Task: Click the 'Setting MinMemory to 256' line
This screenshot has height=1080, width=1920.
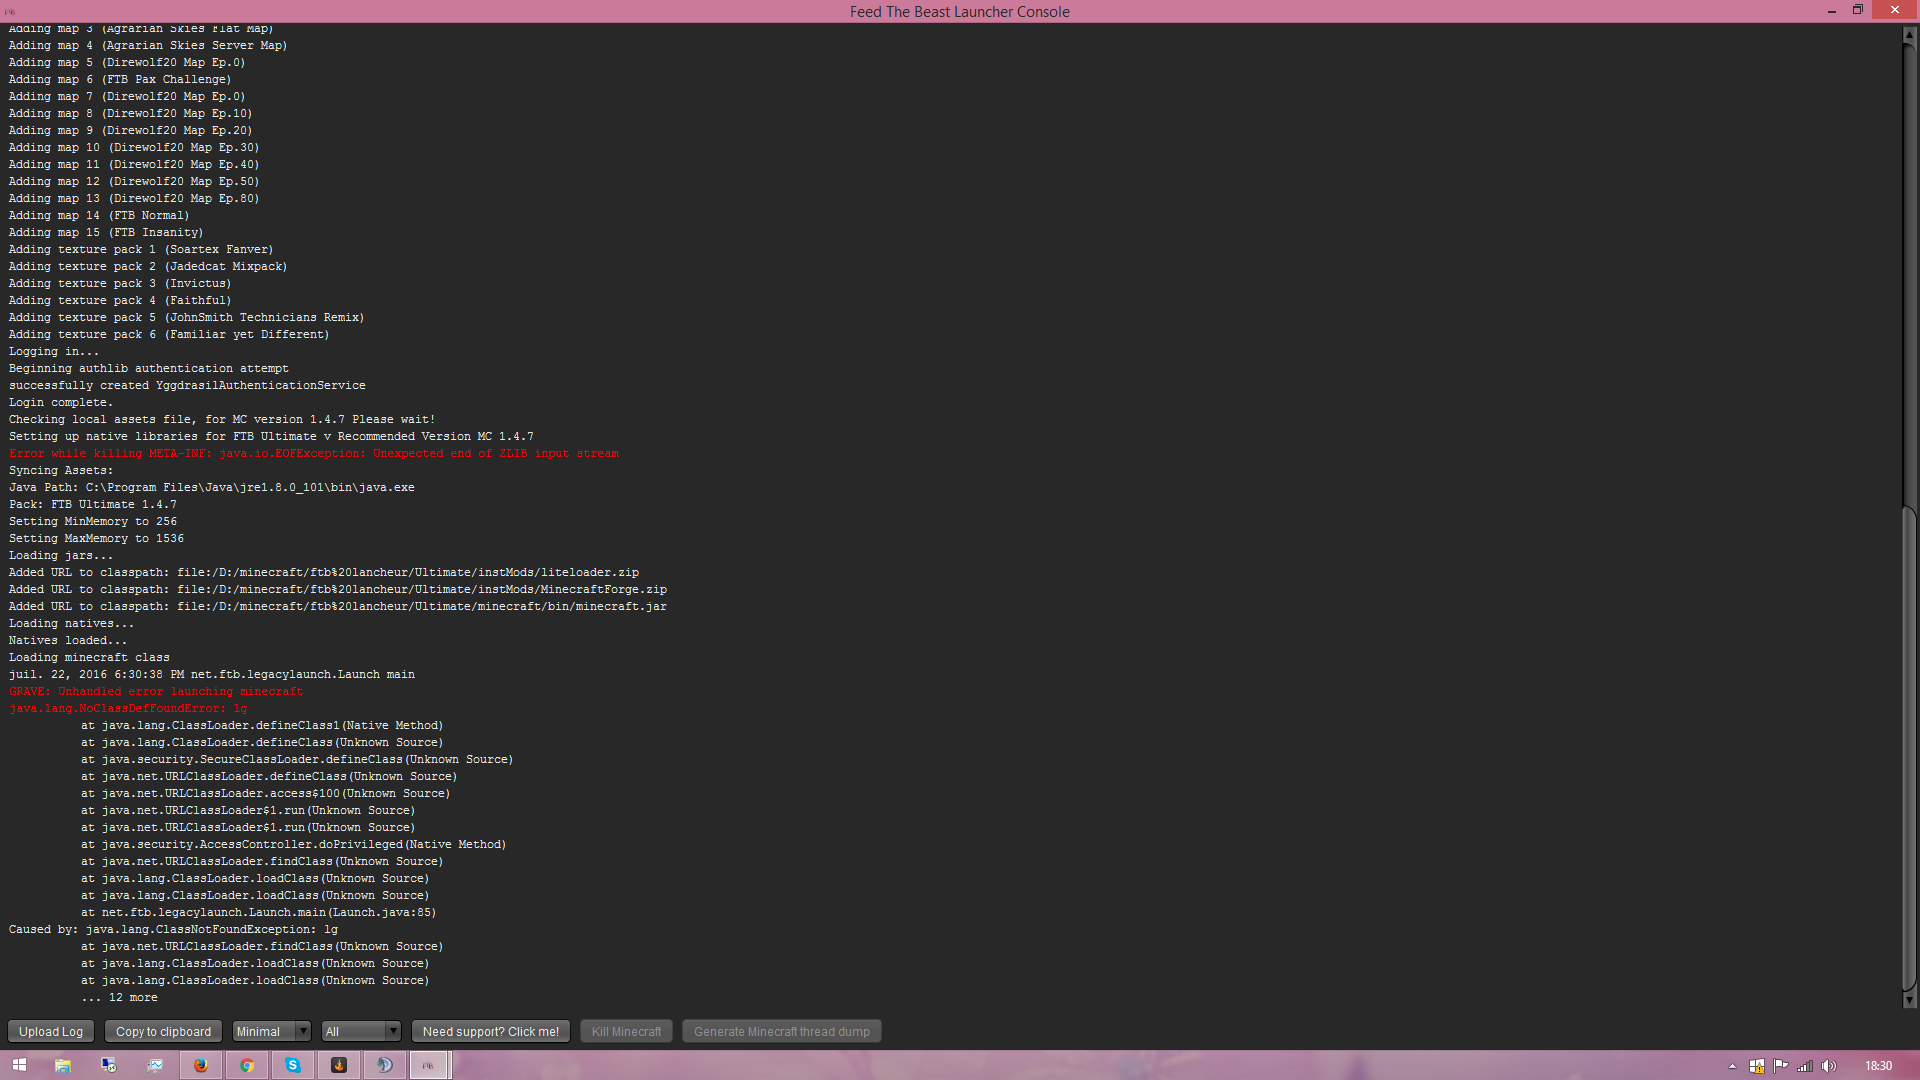Action: tap(93, 522)
